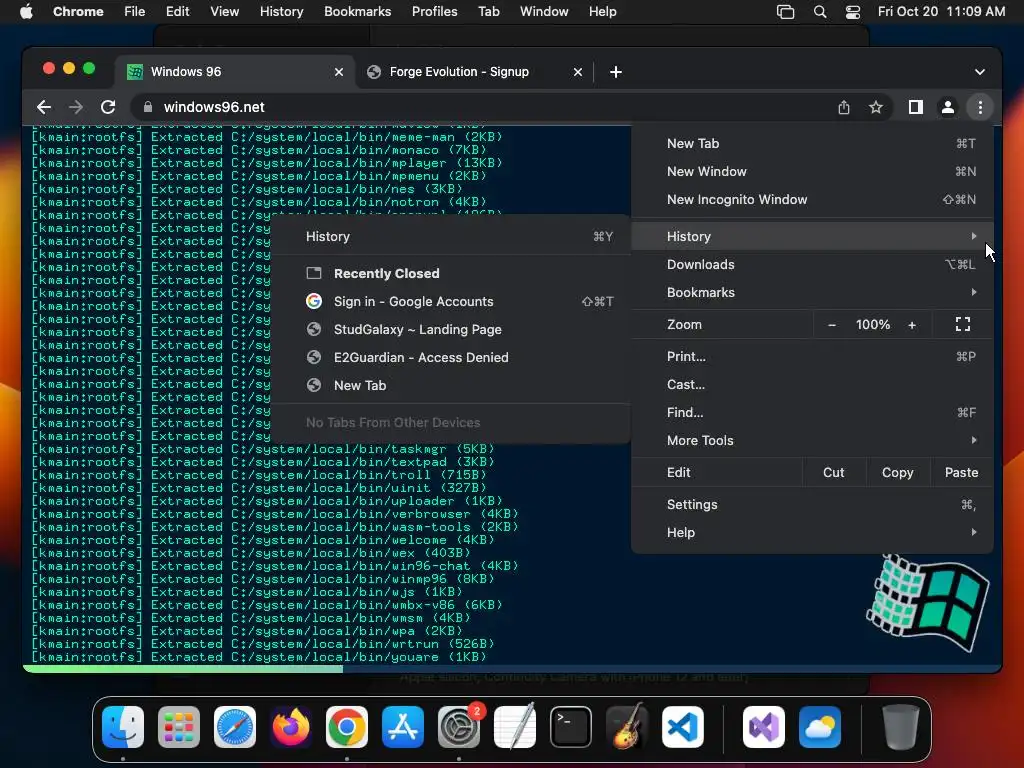Expand the tab search chevron

(x=980, y=72)
